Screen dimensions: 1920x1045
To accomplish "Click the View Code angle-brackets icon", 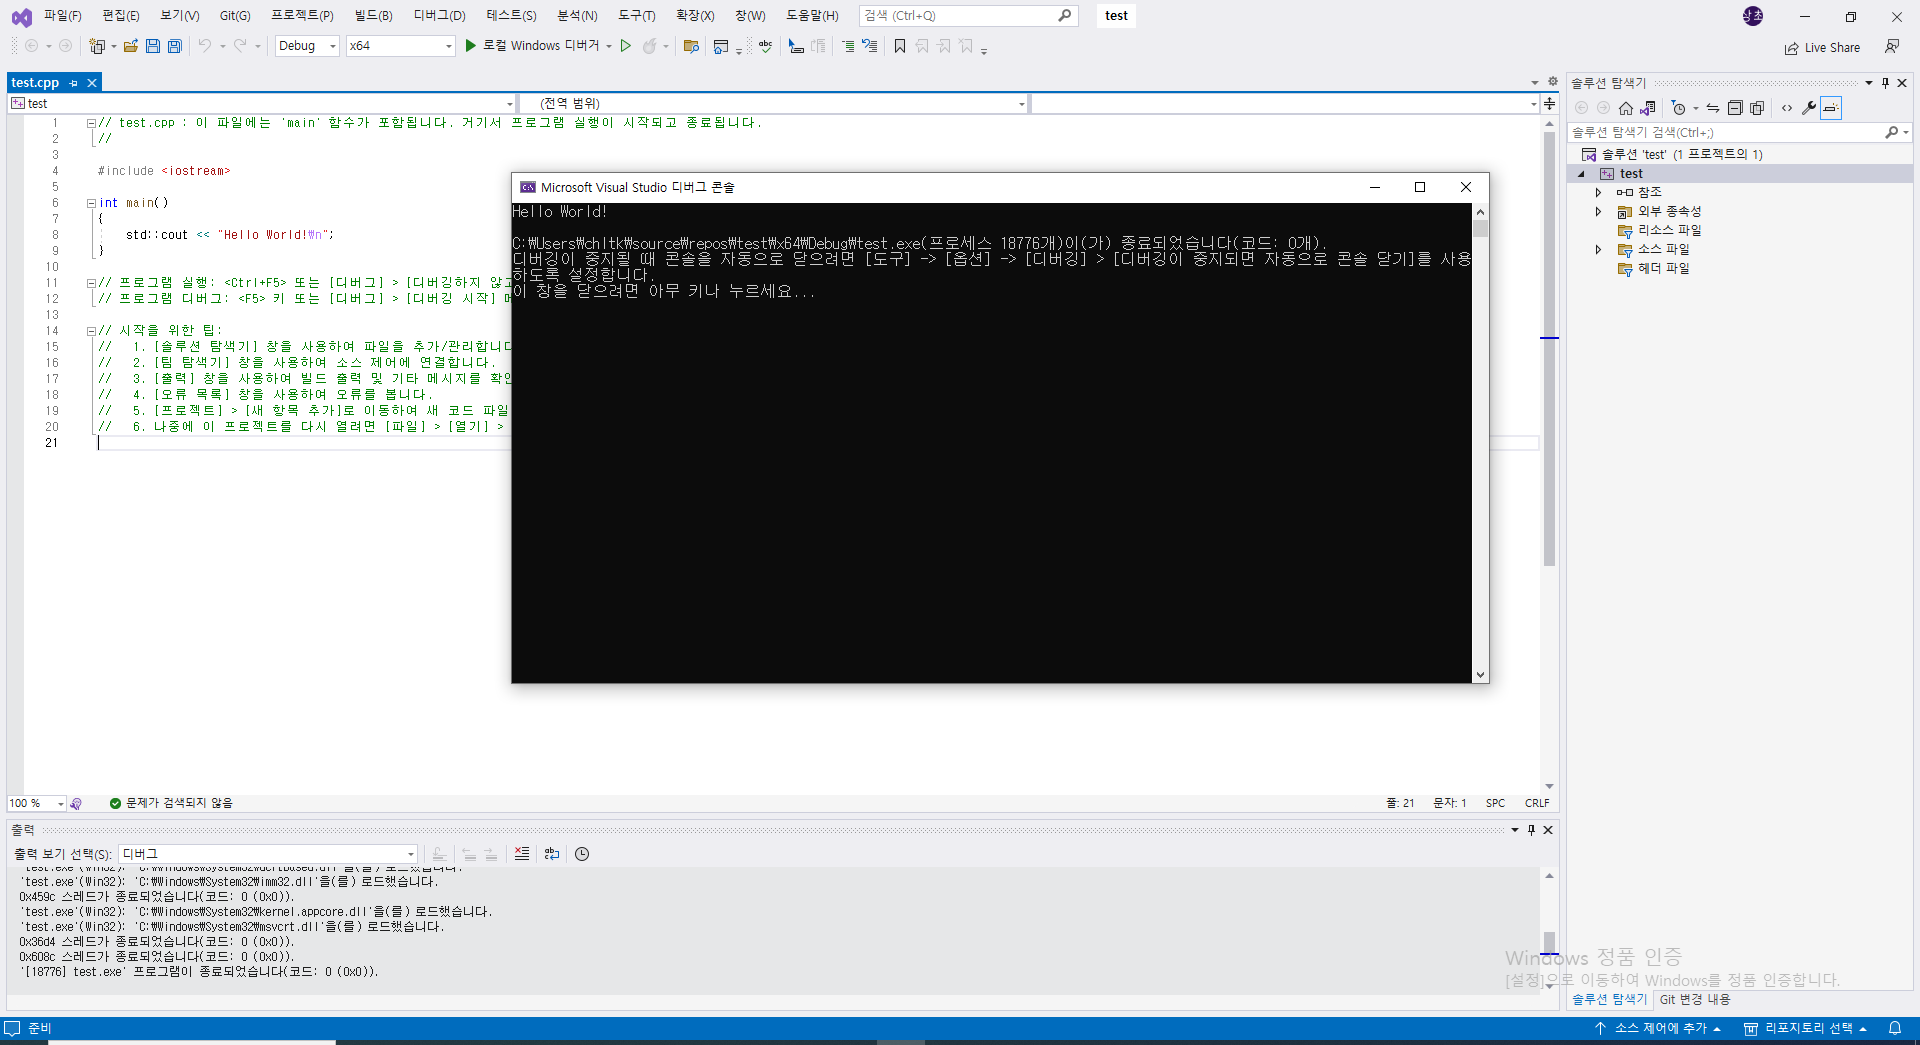I will pyautogui.click(x=1787, y=108).
